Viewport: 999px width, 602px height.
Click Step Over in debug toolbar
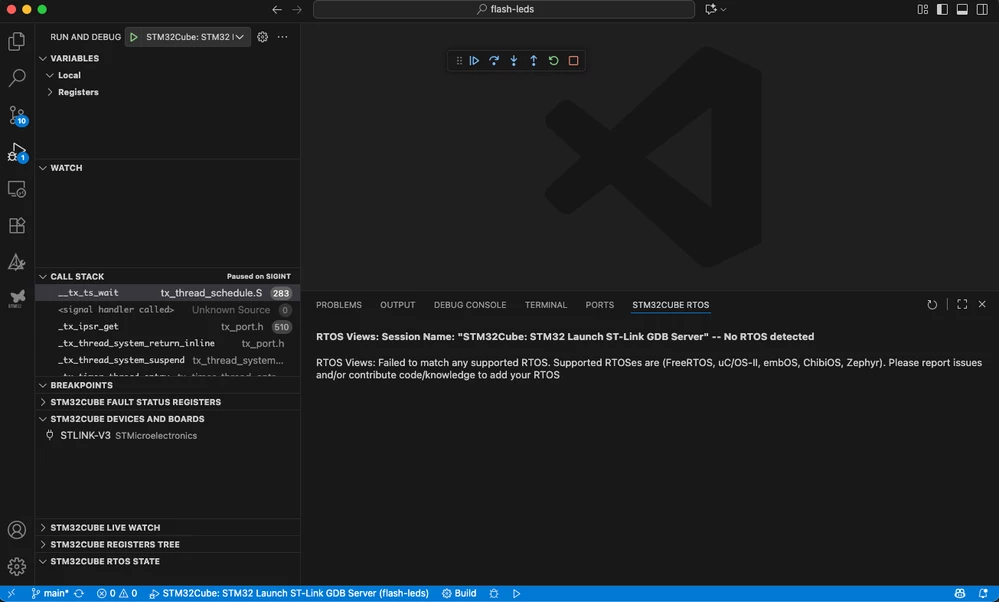tap(494, 61)
